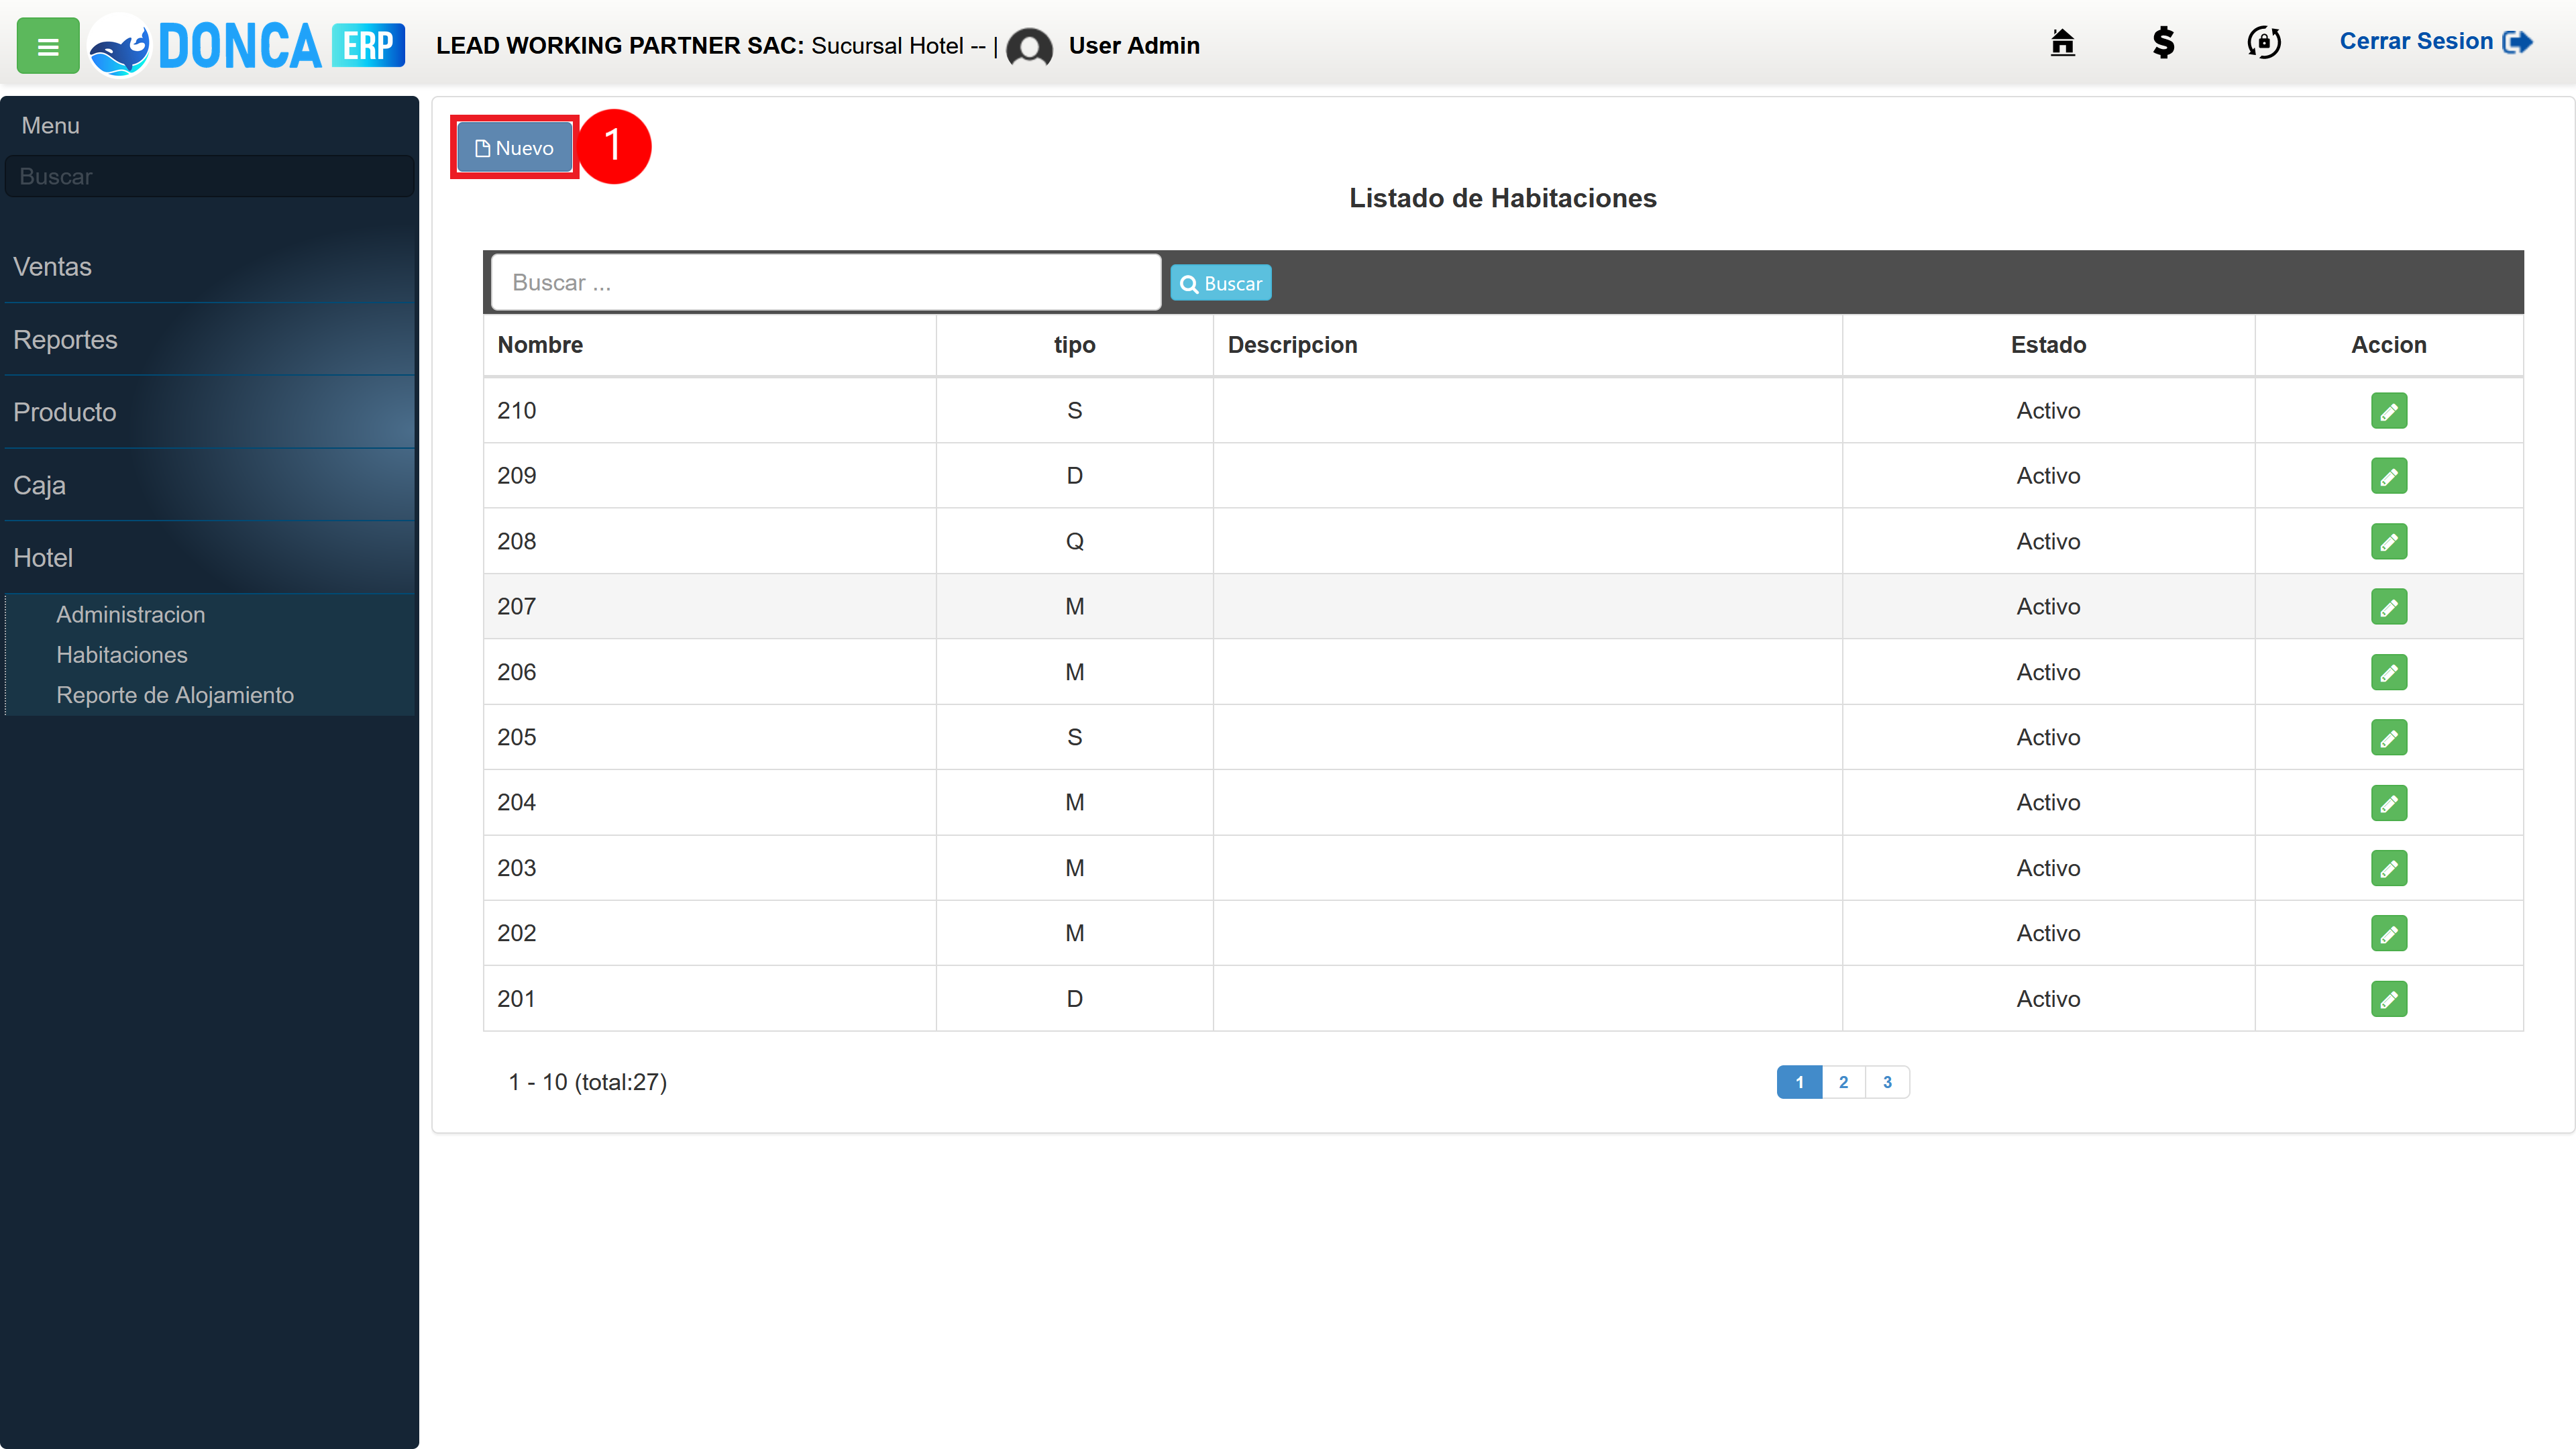
Task: Edit room 208 with pencil icon
Action: (x=2388, y=541)
